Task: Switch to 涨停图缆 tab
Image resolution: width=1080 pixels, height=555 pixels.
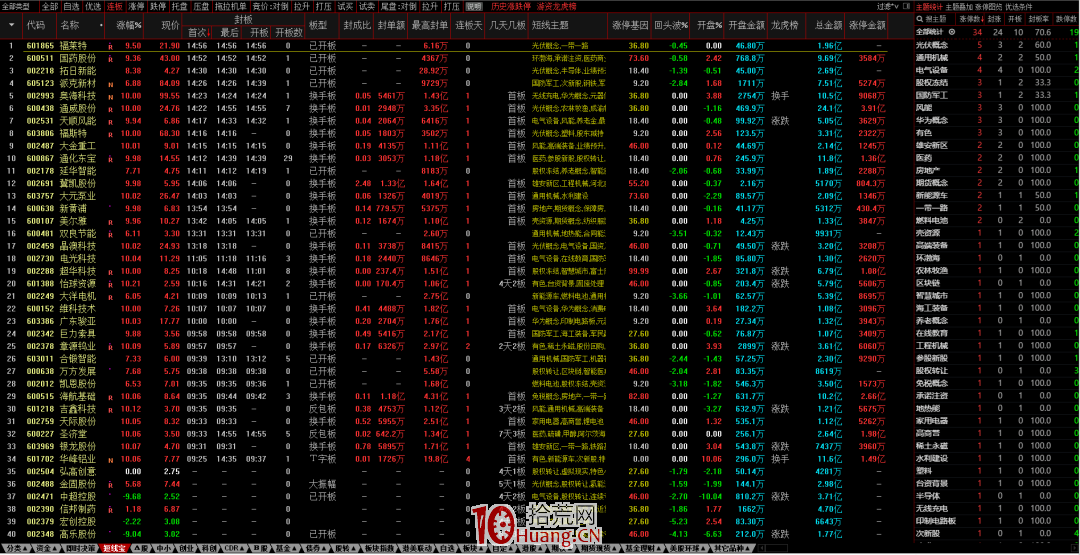Action: [x=988, y=6]
